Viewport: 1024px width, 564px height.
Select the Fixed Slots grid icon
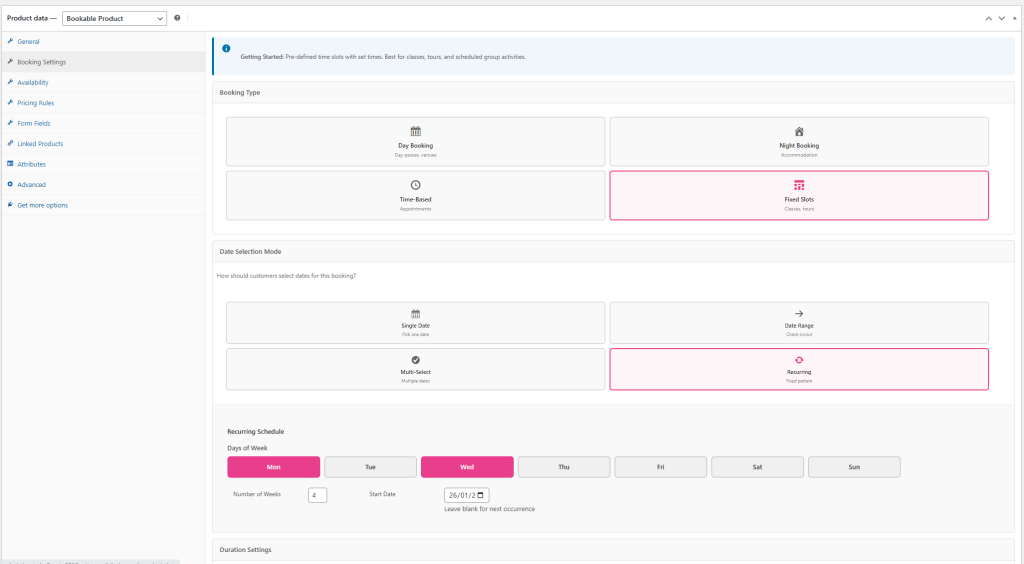tap(799, 185)
